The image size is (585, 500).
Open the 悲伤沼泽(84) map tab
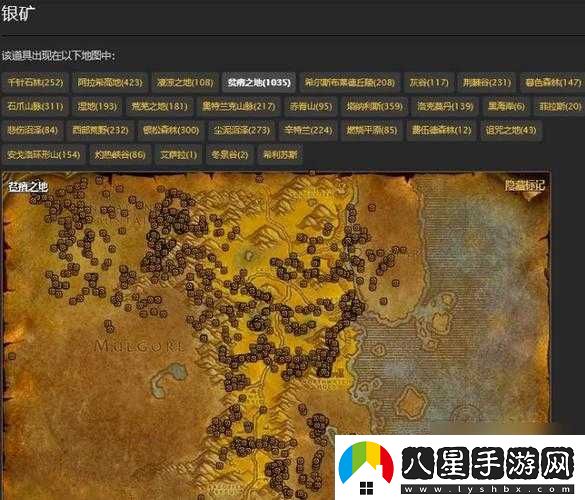(x=33, y=130)
